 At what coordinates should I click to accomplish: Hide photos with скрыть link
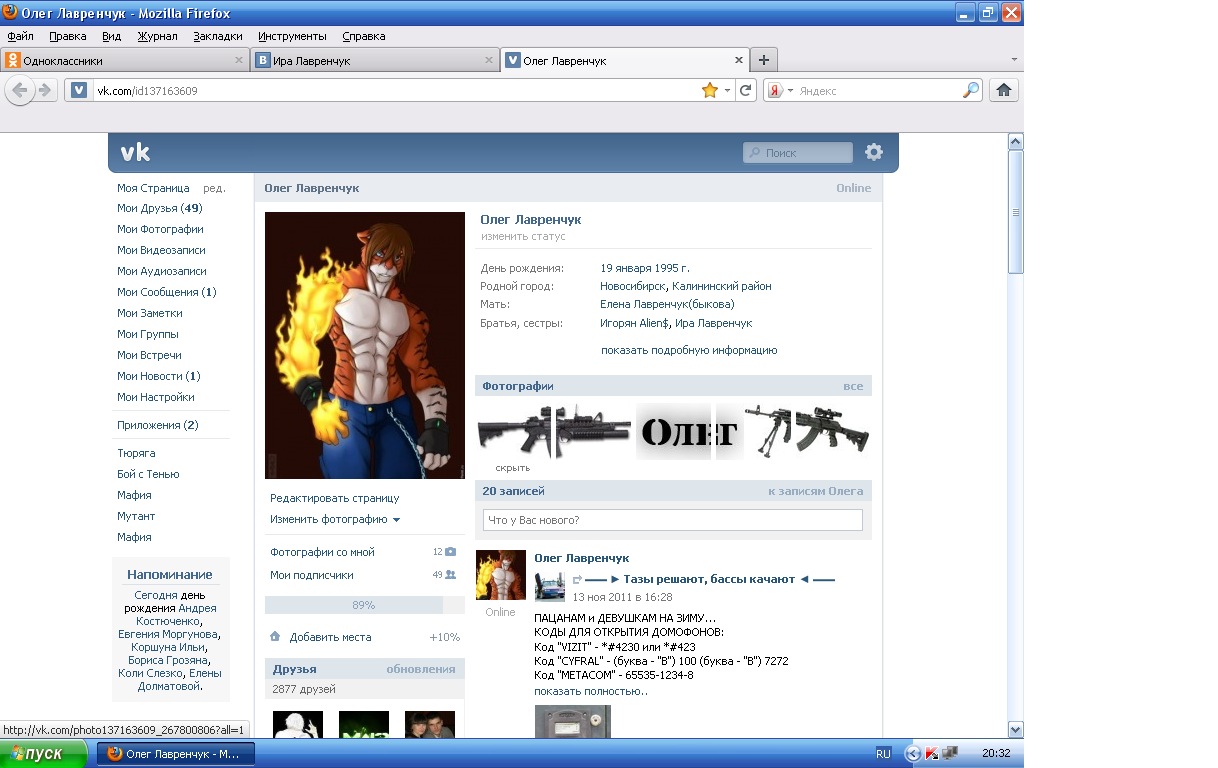(x=512, y=468)
